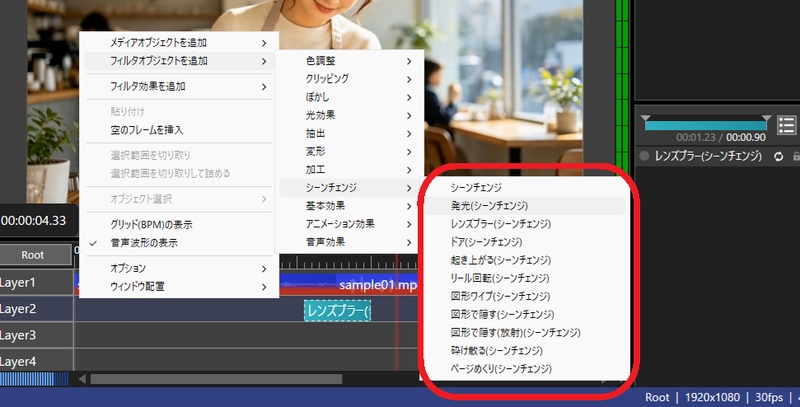Viewport: 800px width, 407px height.
Task: Open オプション submenu
Action: (x=179, y=268)
